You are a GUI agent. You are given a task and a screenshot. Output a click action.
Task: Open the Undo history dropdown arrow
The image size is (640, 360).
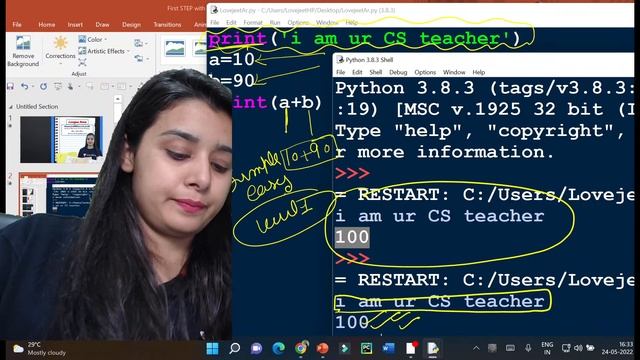point(33,86)
